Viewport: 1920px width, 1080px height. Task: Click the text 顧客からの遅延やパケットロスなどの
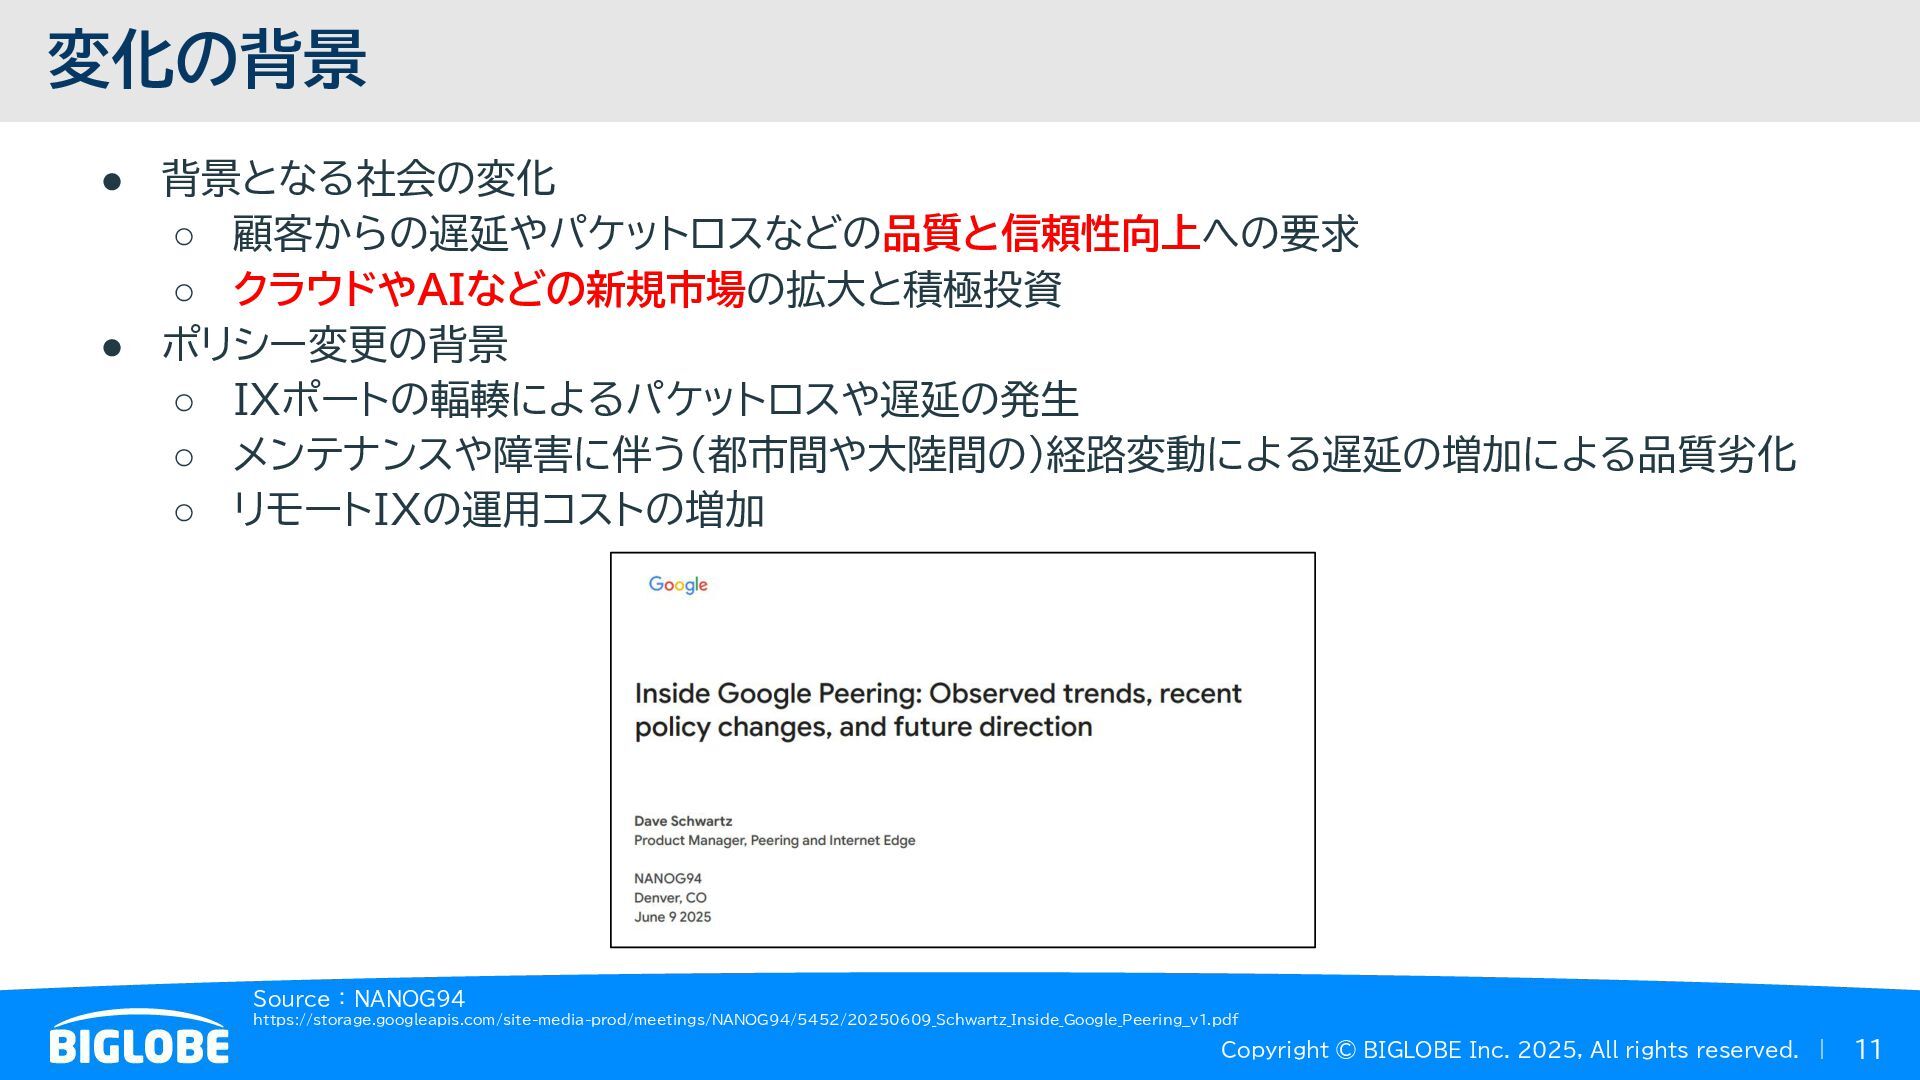[x=556, y=234]
